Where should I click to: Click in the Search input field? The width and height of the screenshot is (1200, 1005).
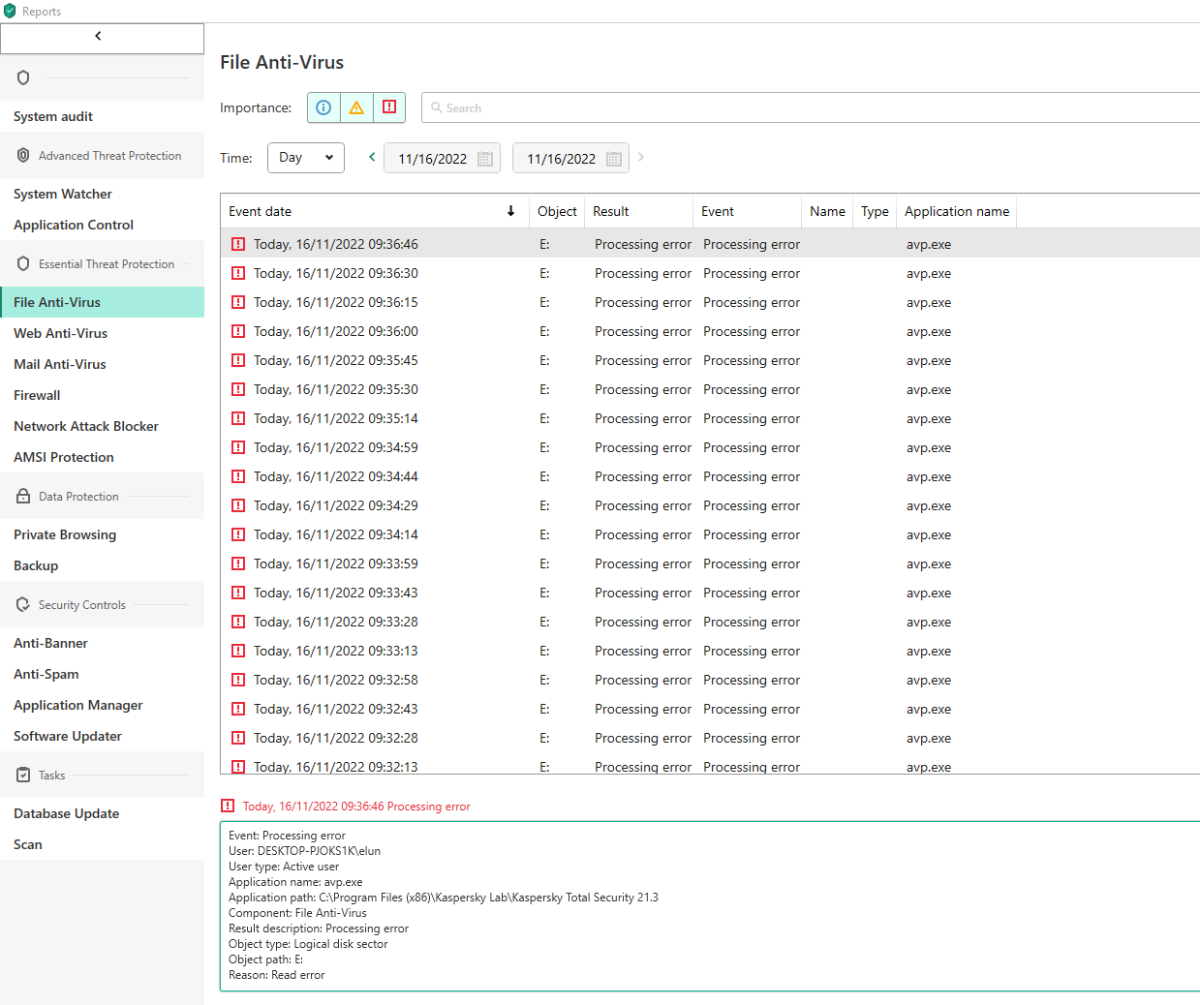[800, 108]
